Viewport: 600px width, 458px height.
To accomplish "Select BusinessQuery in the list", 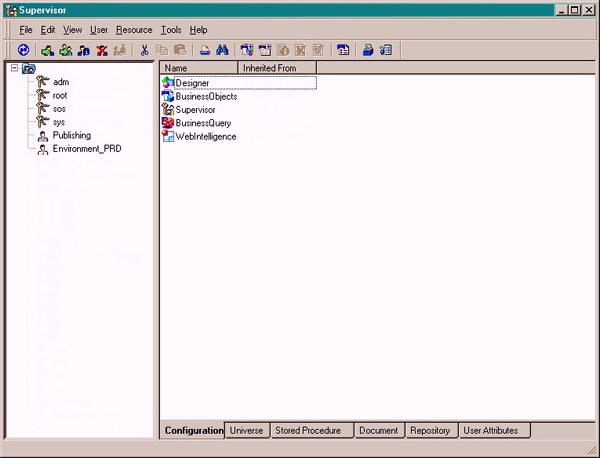I will tap(203, 123).
